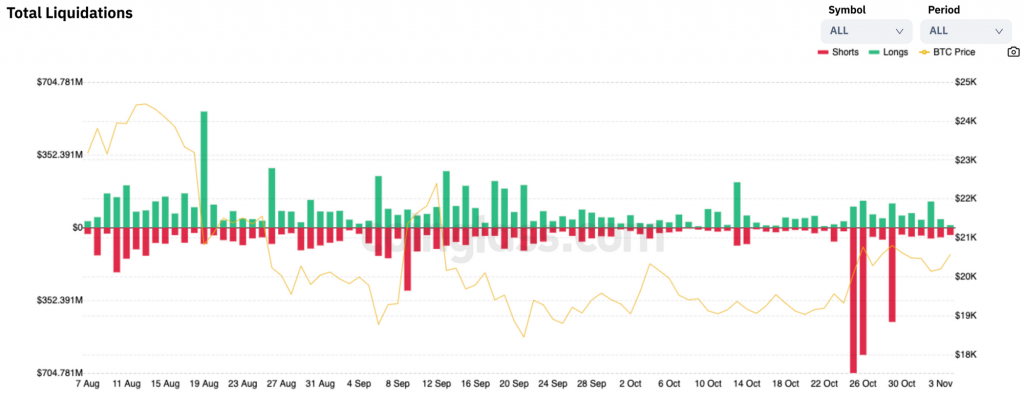Click the 6 Oct x-axis label
Screen dimensions: 1024x398
pos(669,384)
